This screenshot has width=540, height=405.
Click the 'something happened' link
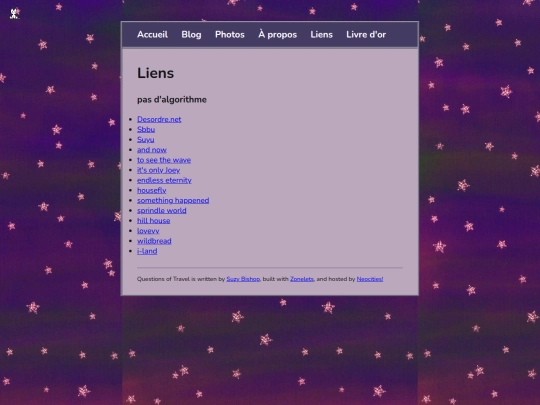point(173,200)
